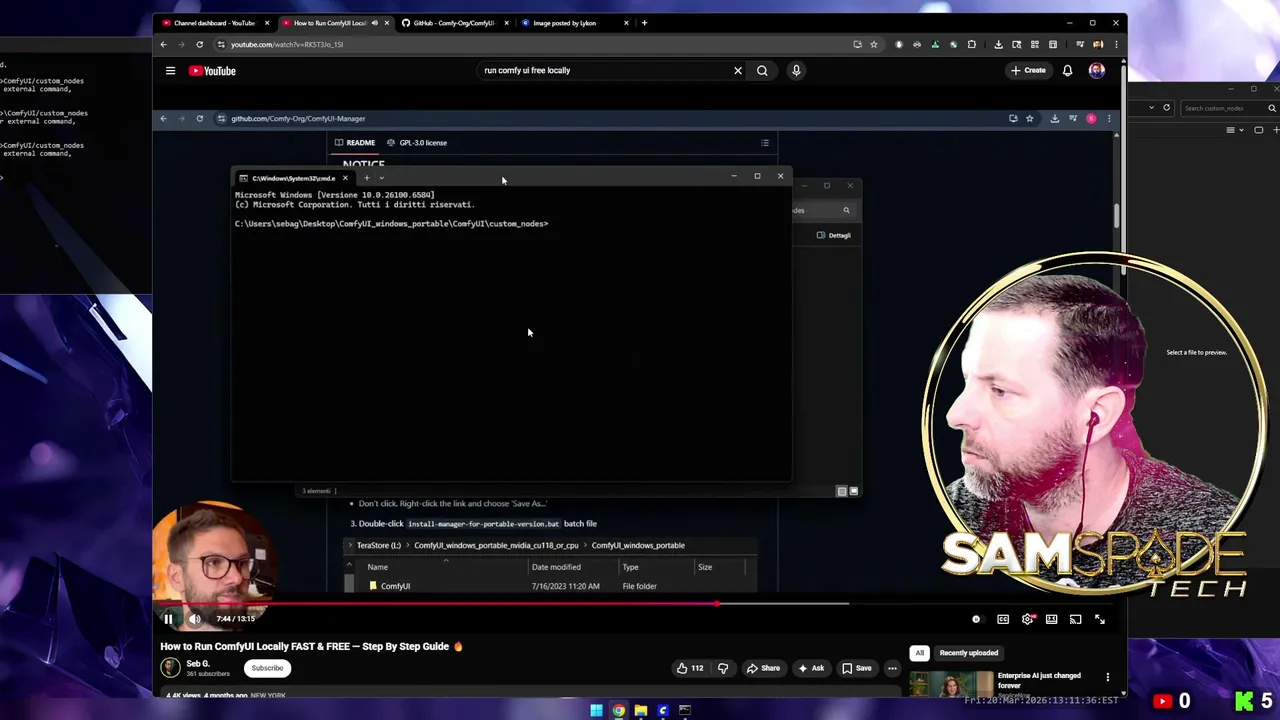The width and height of the screenshot is (1280, 720).
Task: Open Chrome three-dot menu
Action: [1116, 44]
